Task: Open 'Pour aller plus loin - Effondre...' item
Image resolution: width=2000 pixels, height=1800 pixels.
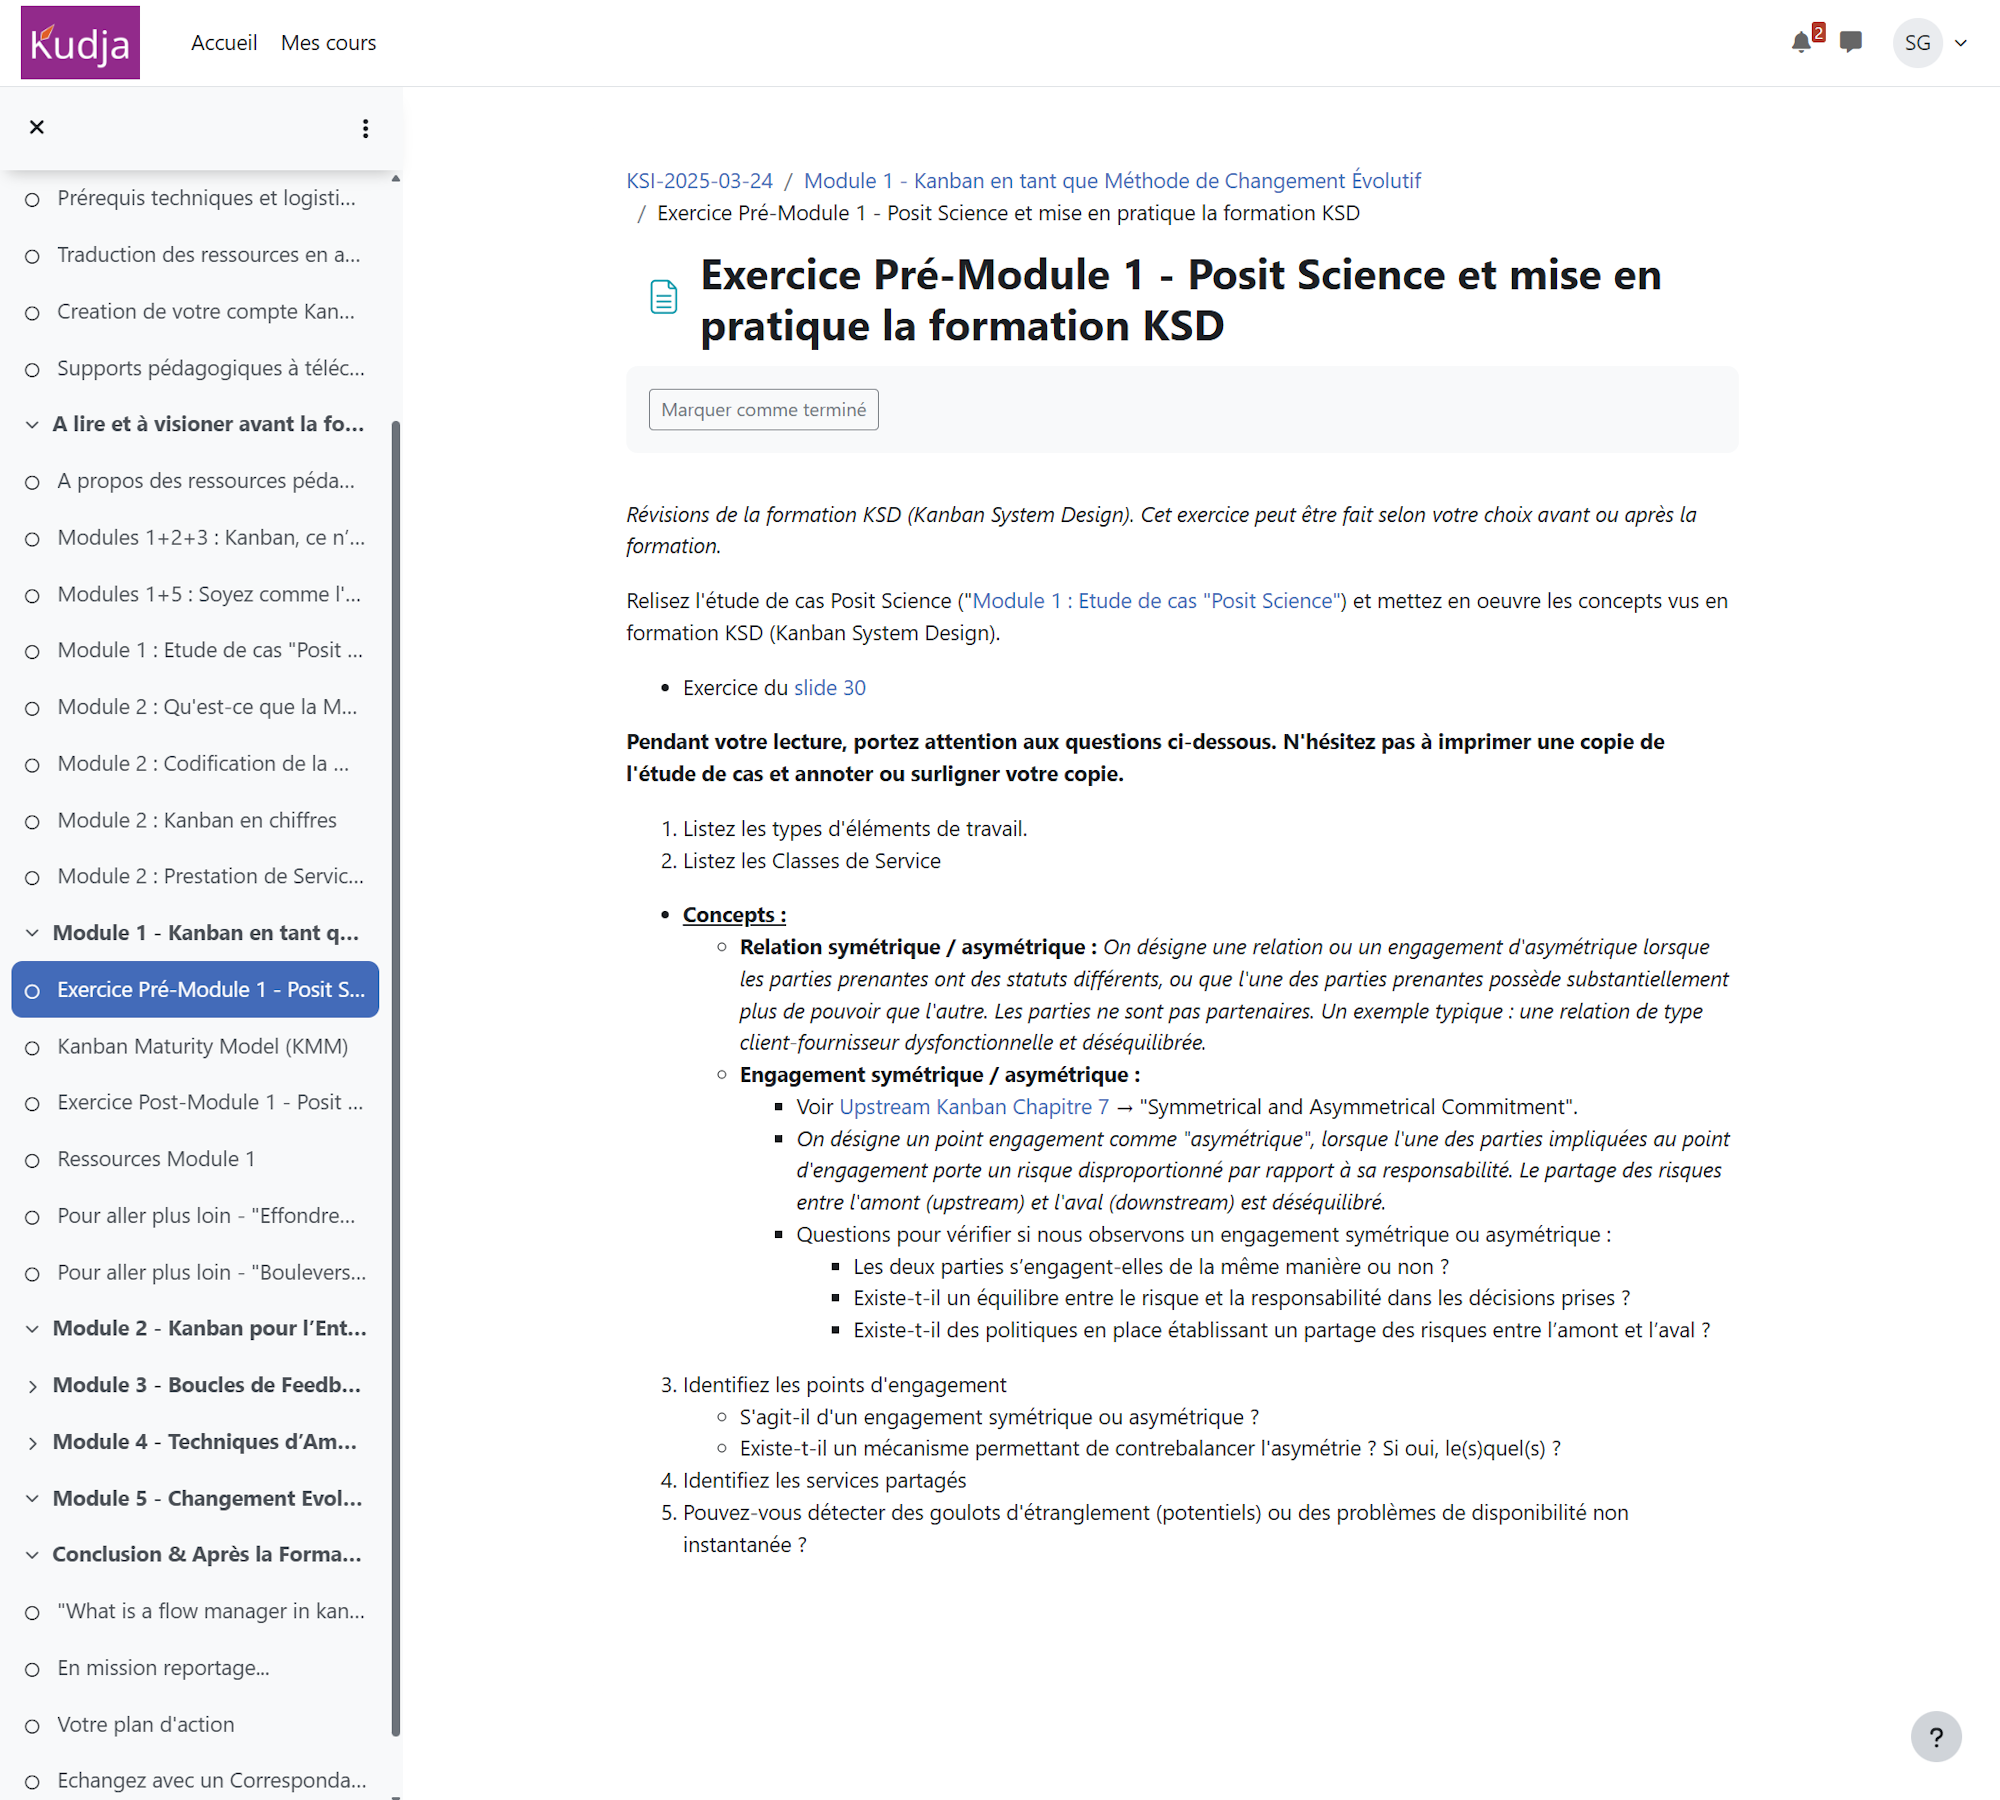Action: pos(206,1216)
